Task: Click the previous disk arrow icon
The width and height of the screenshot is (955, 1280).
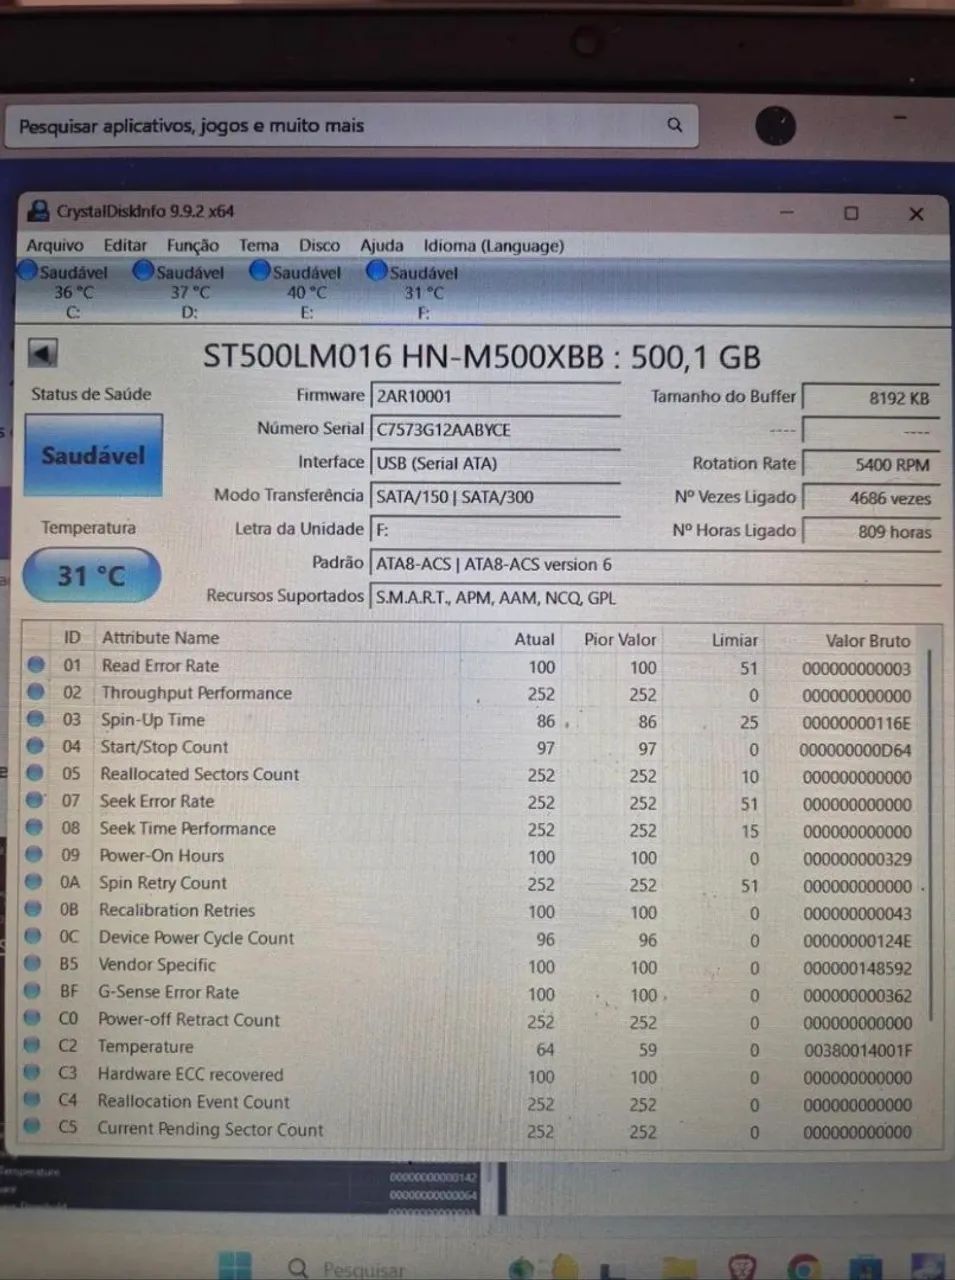Action: (42, 353)
